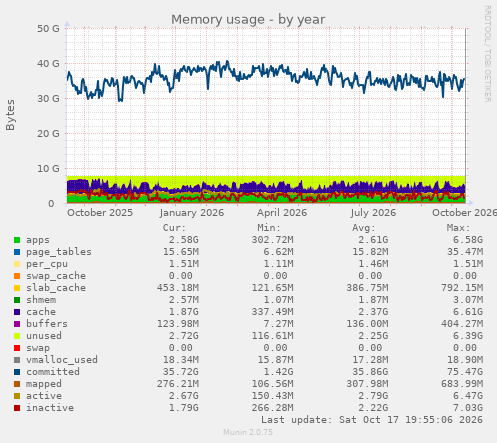Click the '10 G' y-axis label
Image resolution: width=497 pixels, height=443 pixels.
[x=48, y=169]
